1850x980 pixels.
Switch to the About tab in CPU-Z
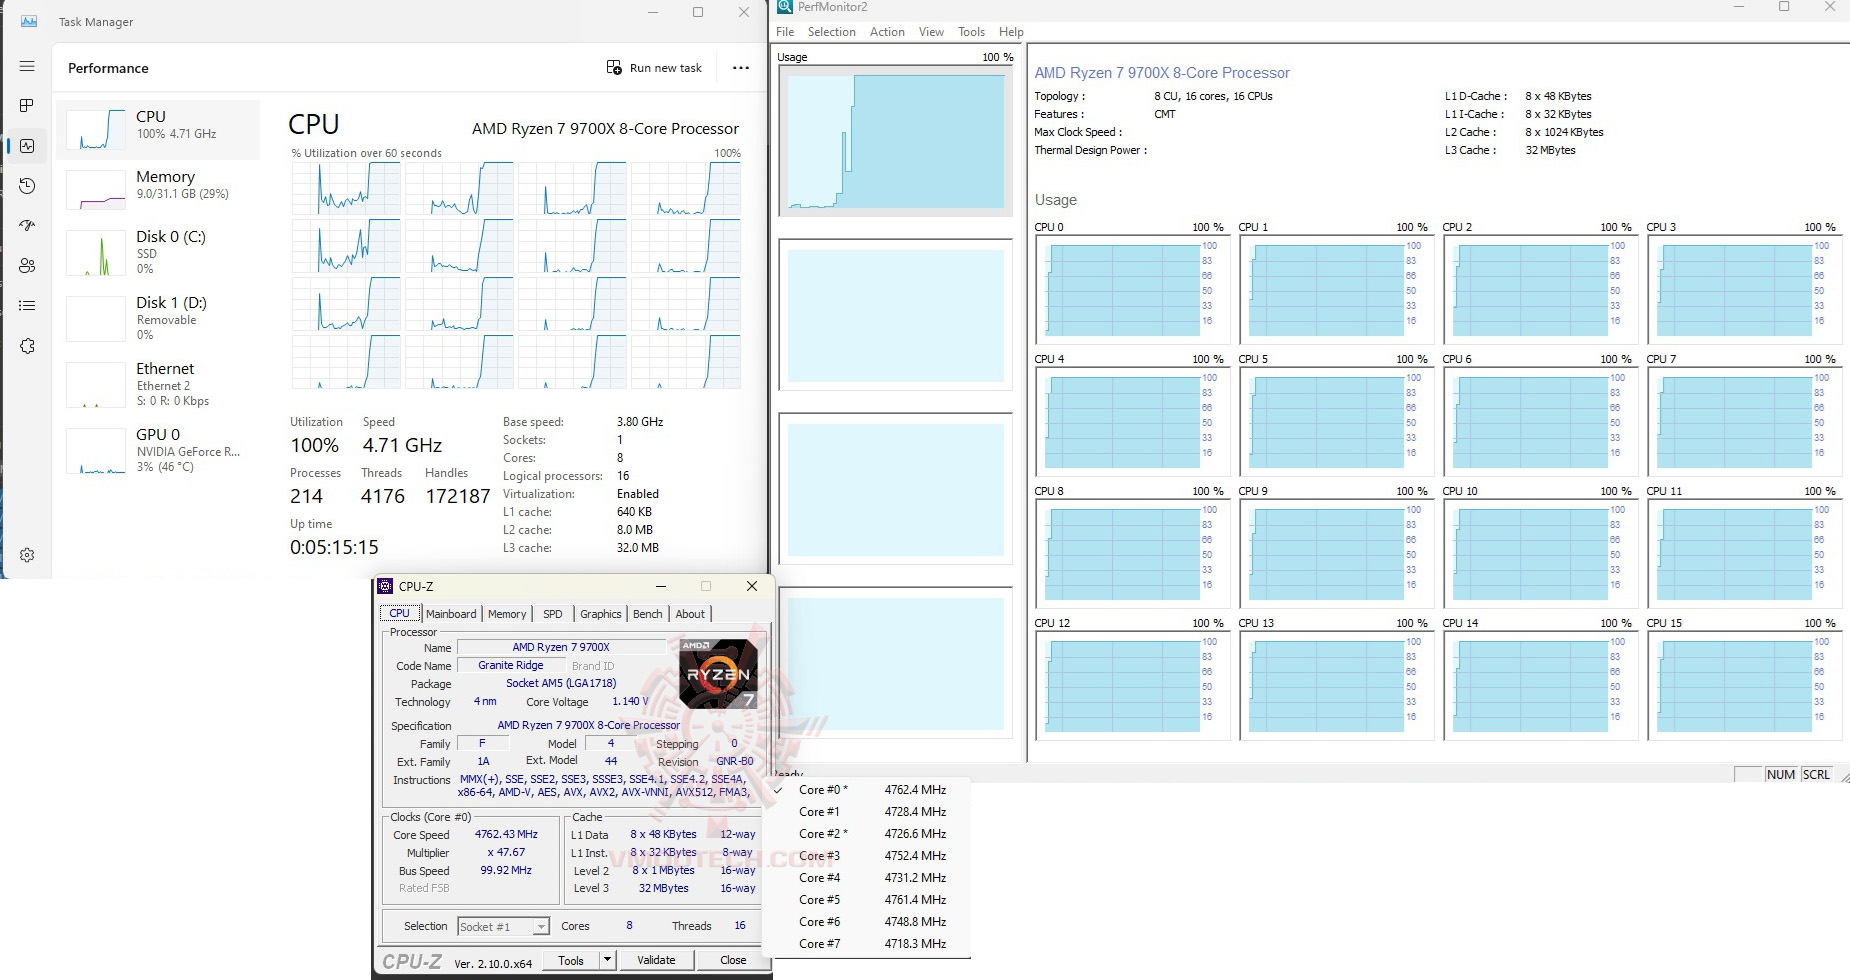(690, 614)
